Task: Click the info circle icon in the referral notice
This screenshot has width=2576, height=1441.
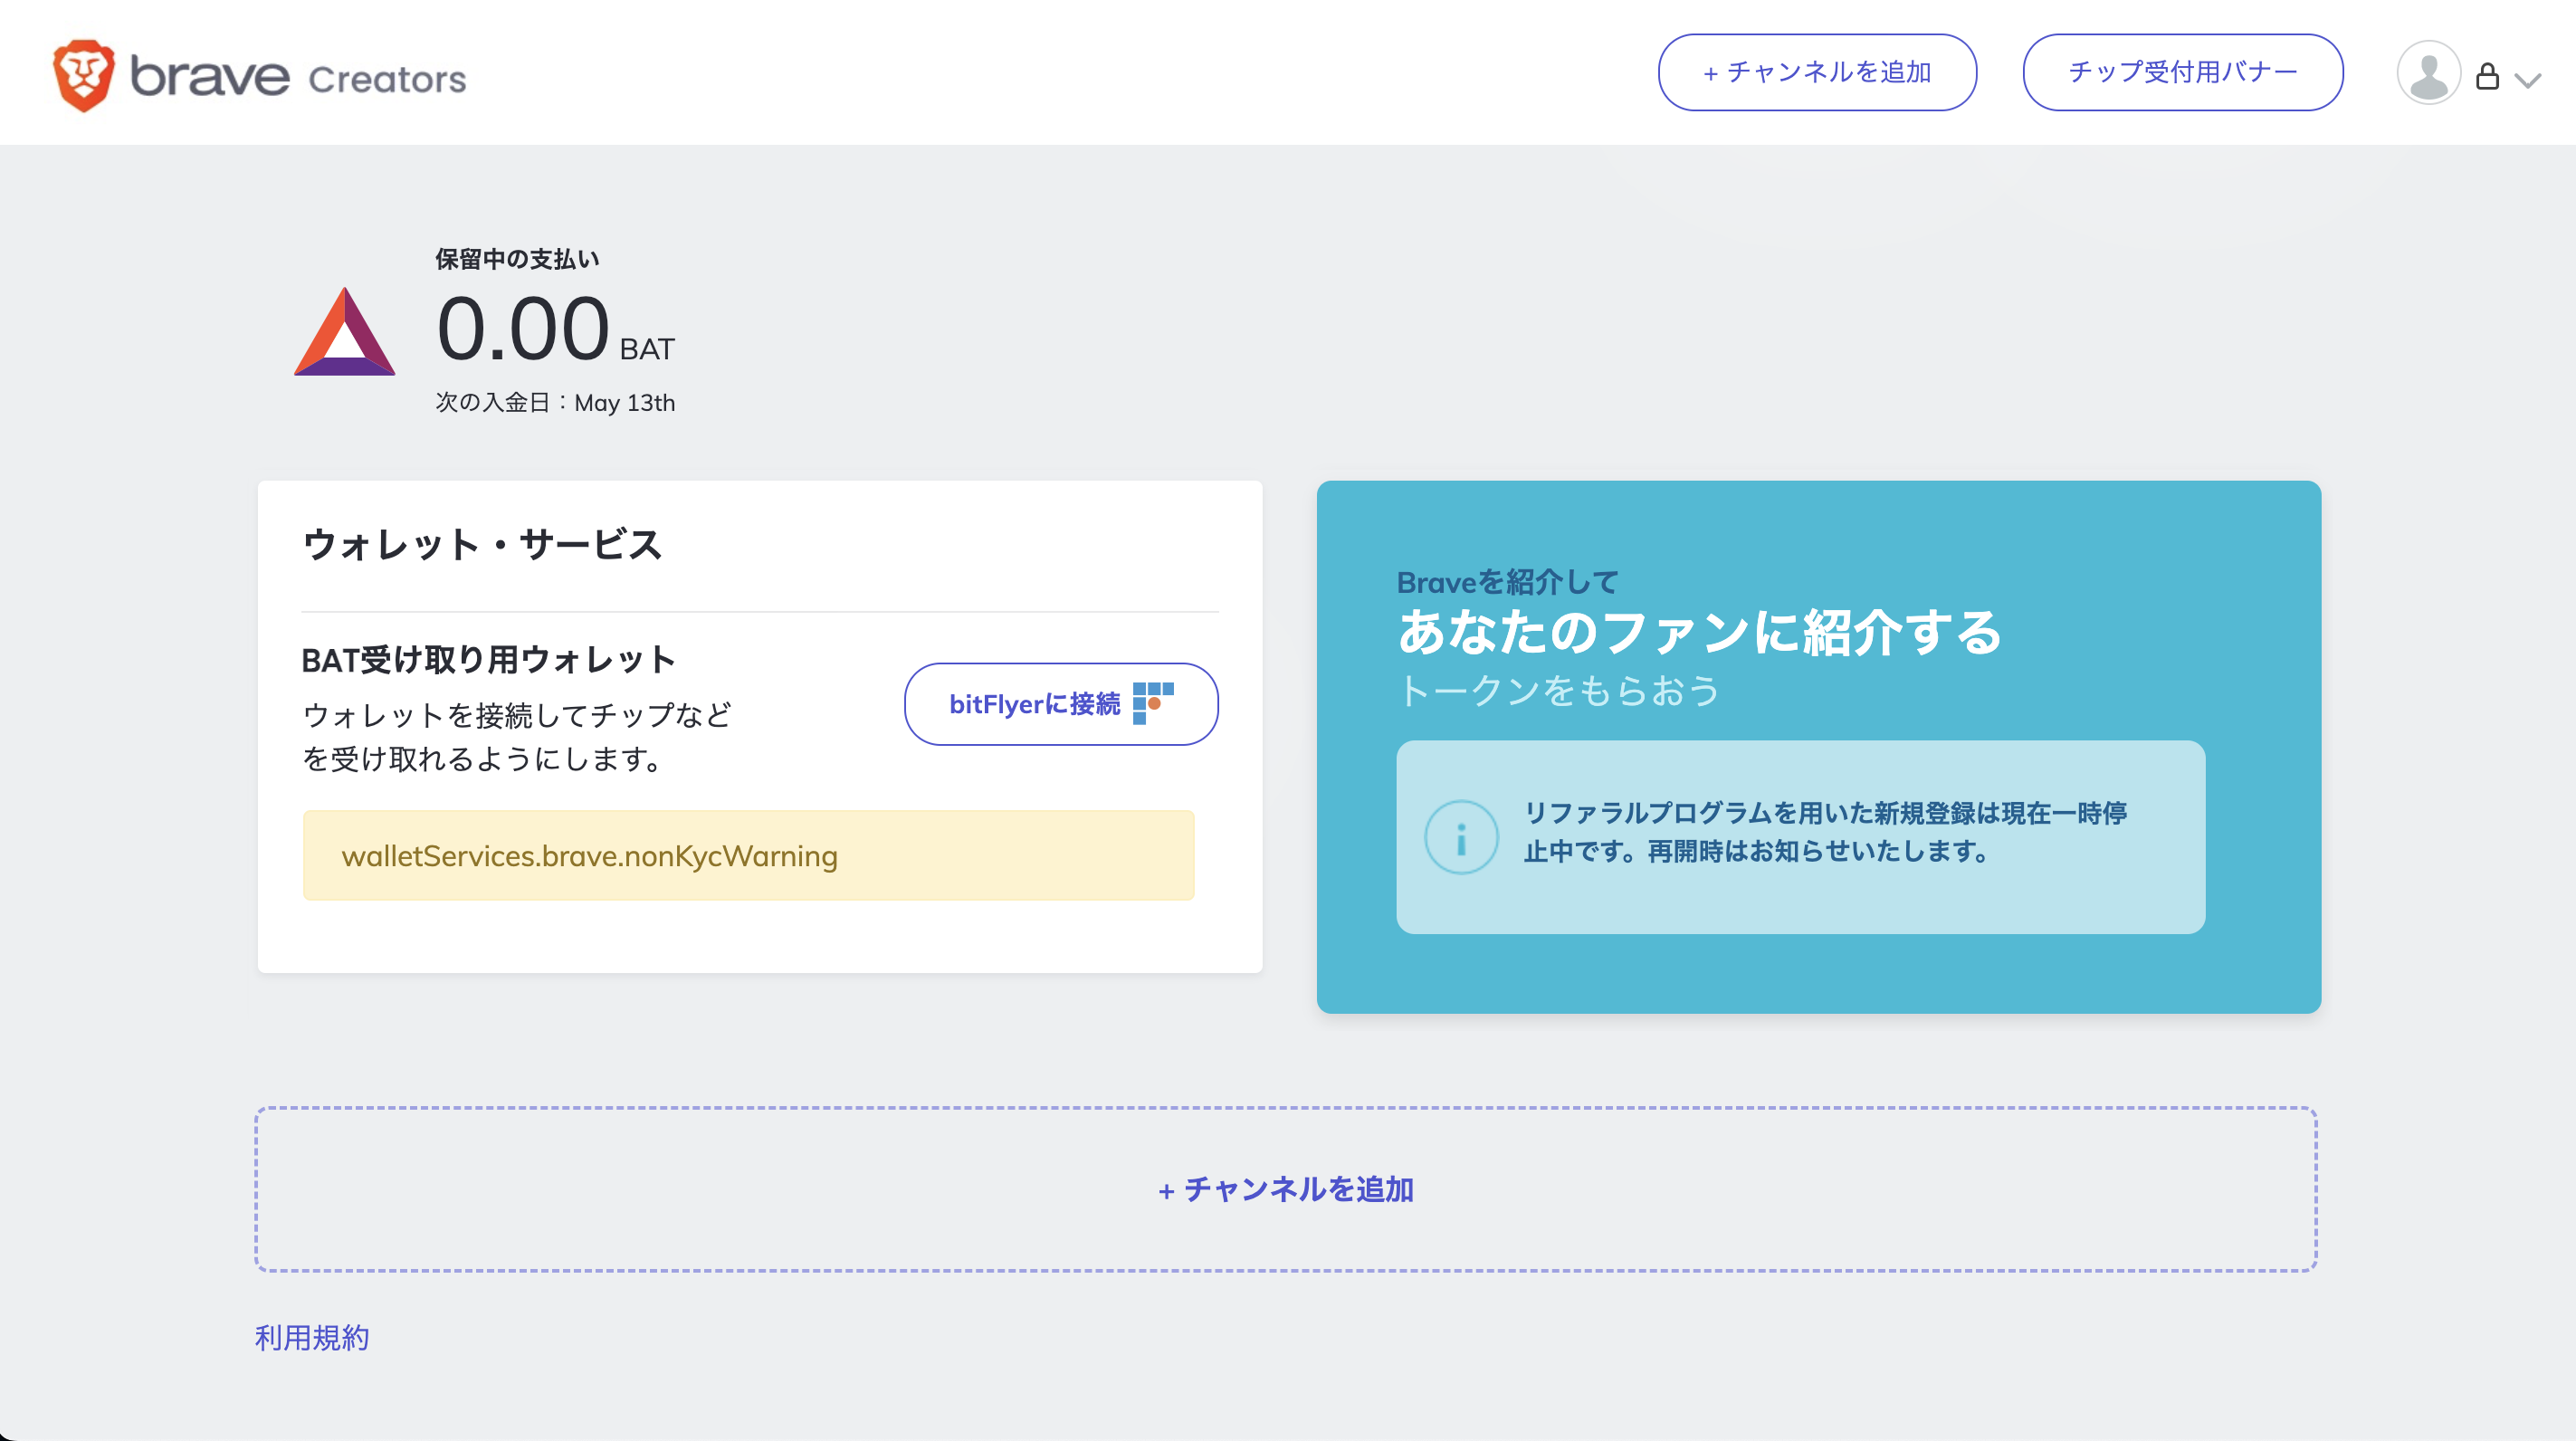Action: click(x=1461, y=837)
